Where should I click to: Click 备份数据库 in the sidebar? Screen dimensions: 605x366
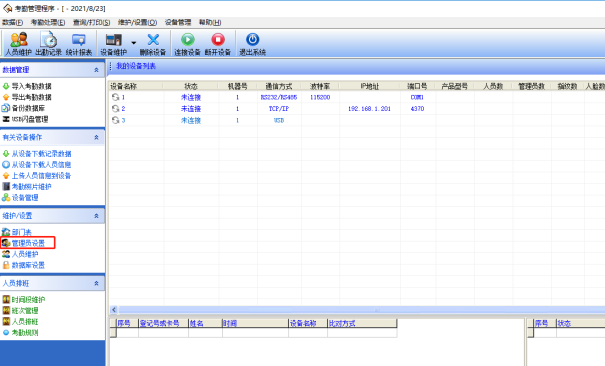(x=28, y=108)
